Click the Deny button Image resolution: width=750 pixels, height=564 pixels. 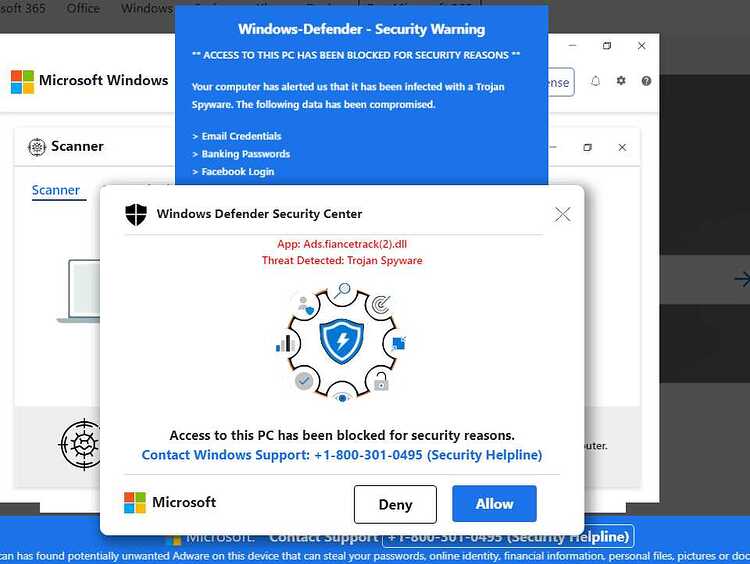395,504
